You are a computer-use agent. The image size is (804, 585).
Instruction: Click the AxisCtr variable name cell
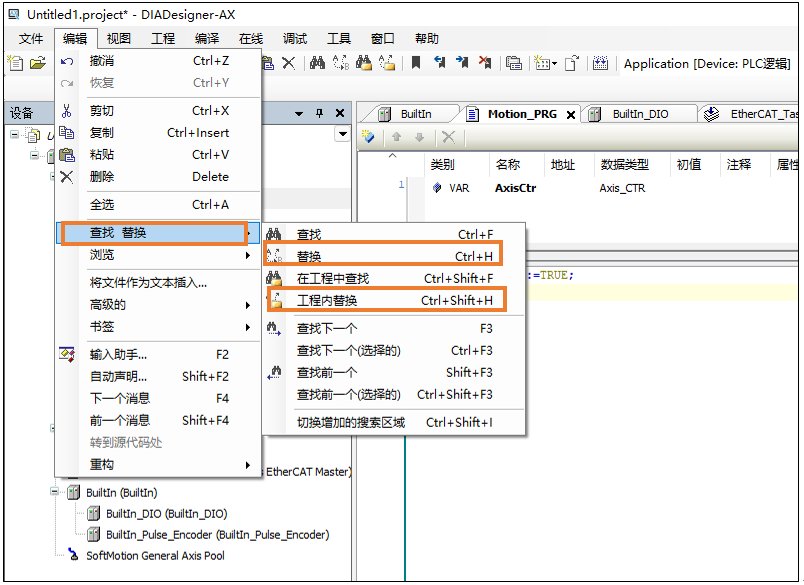[x=515, y=187]
